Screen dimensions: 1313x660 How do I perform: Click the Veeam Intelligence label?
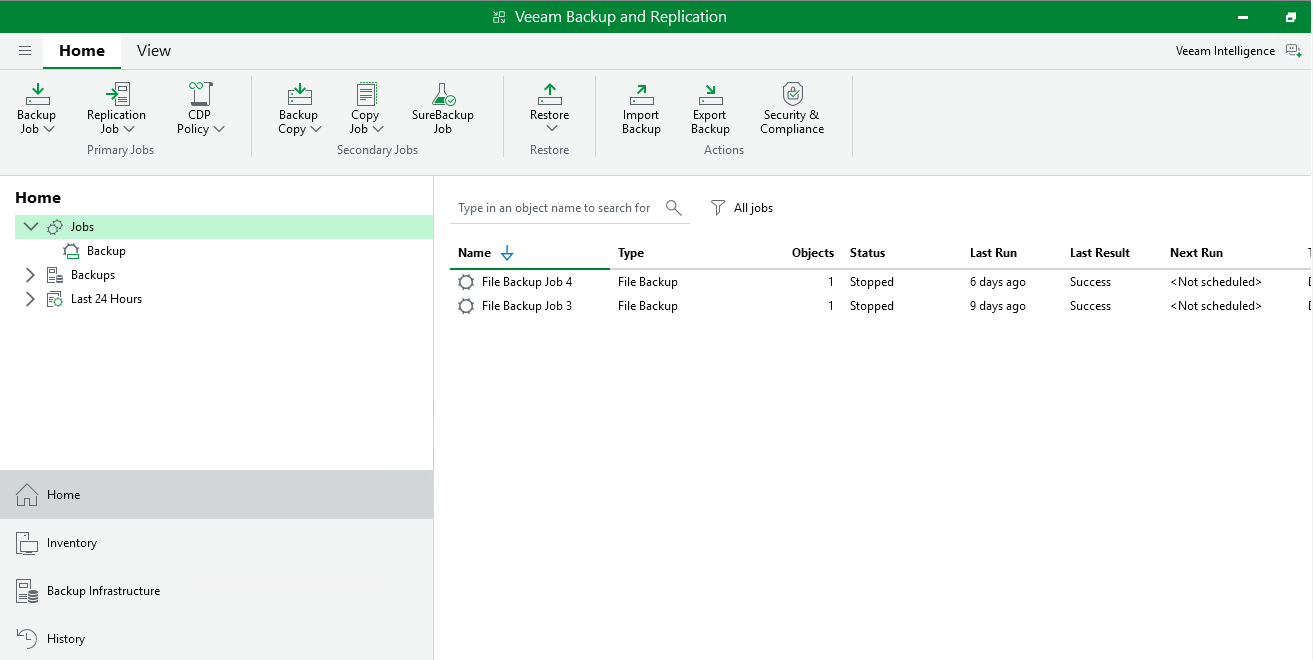click(1225, 51)
